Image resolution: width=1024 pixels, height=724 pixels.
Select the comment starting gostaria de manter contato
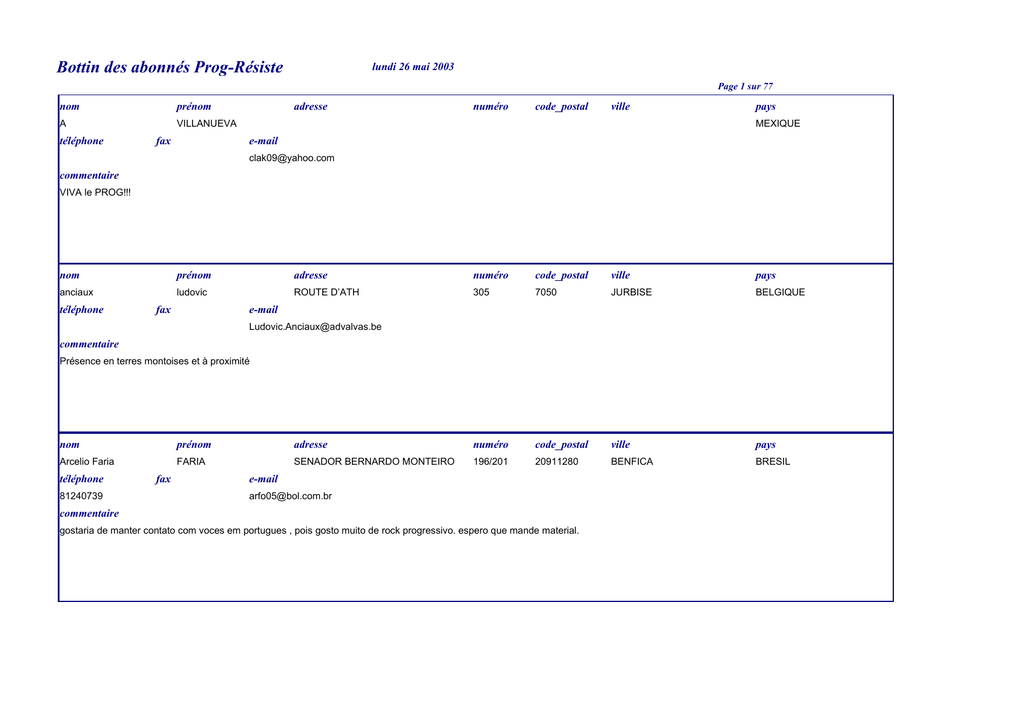coord(319,531)
